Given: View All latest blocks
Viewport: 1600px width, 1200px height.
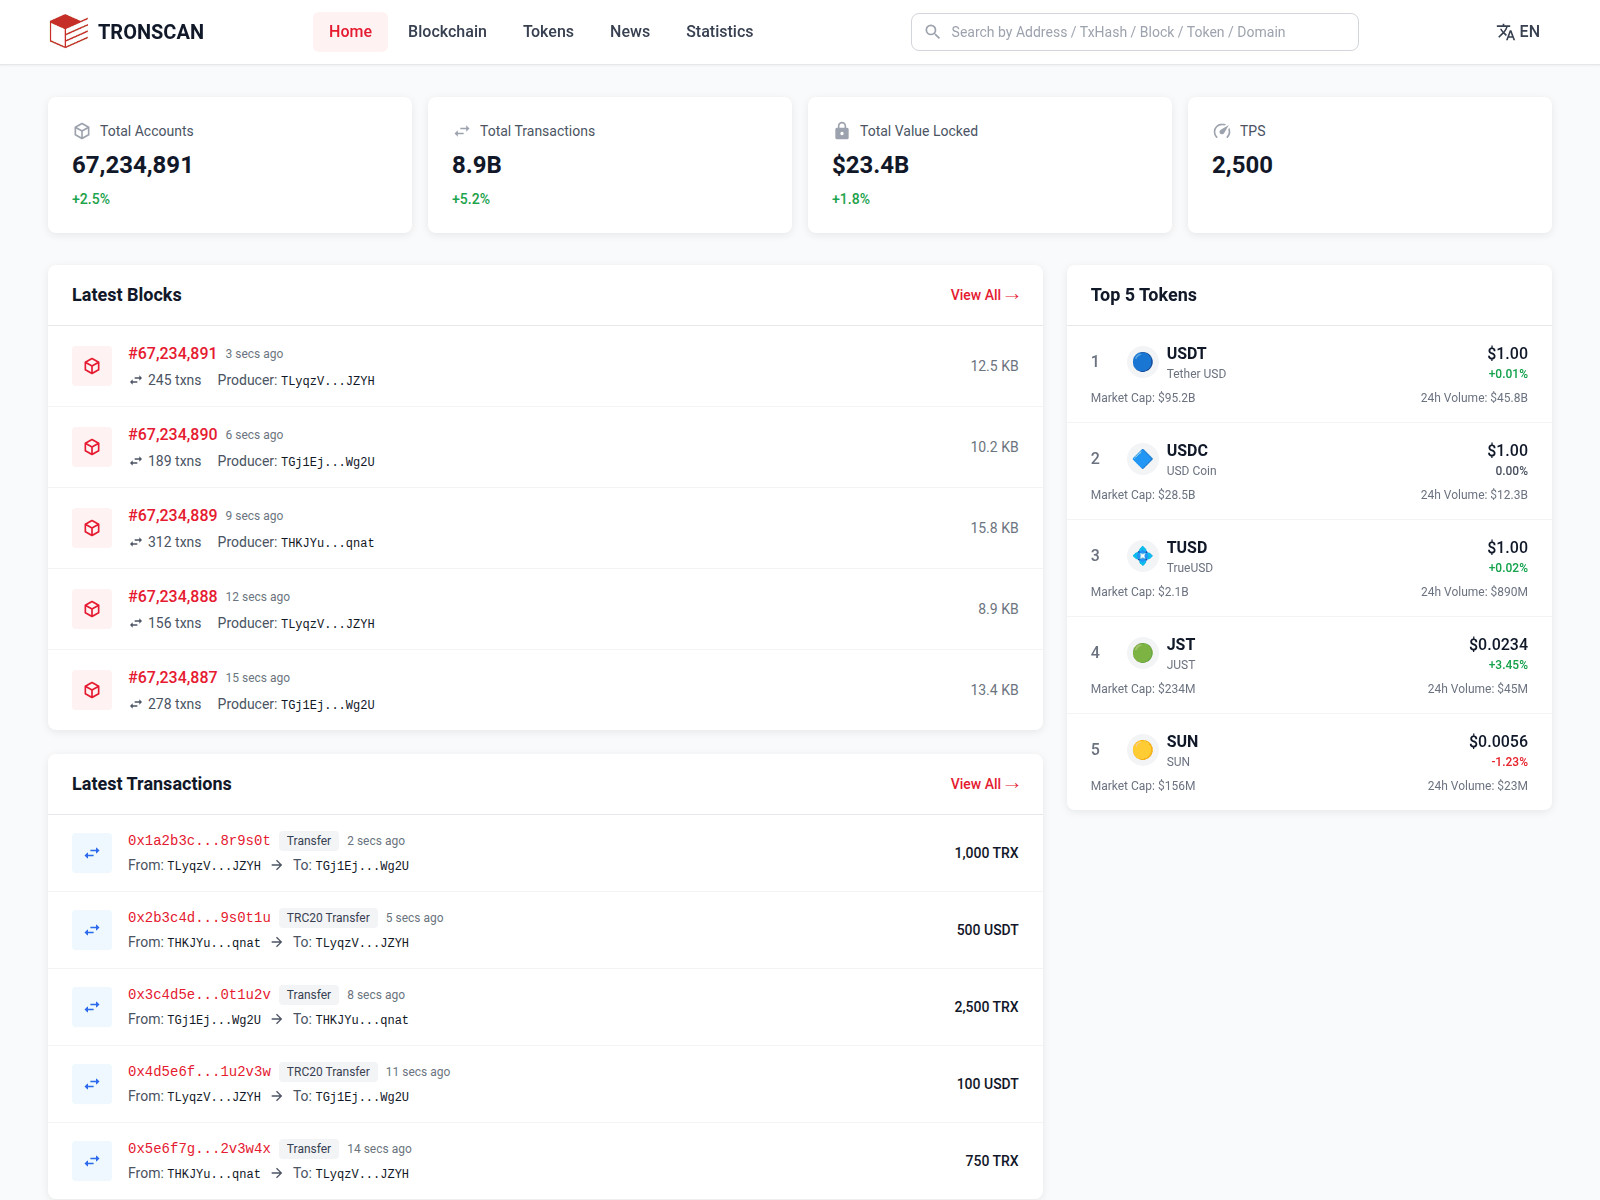Looking at the screenshot, I should click(x=985, y=295).
